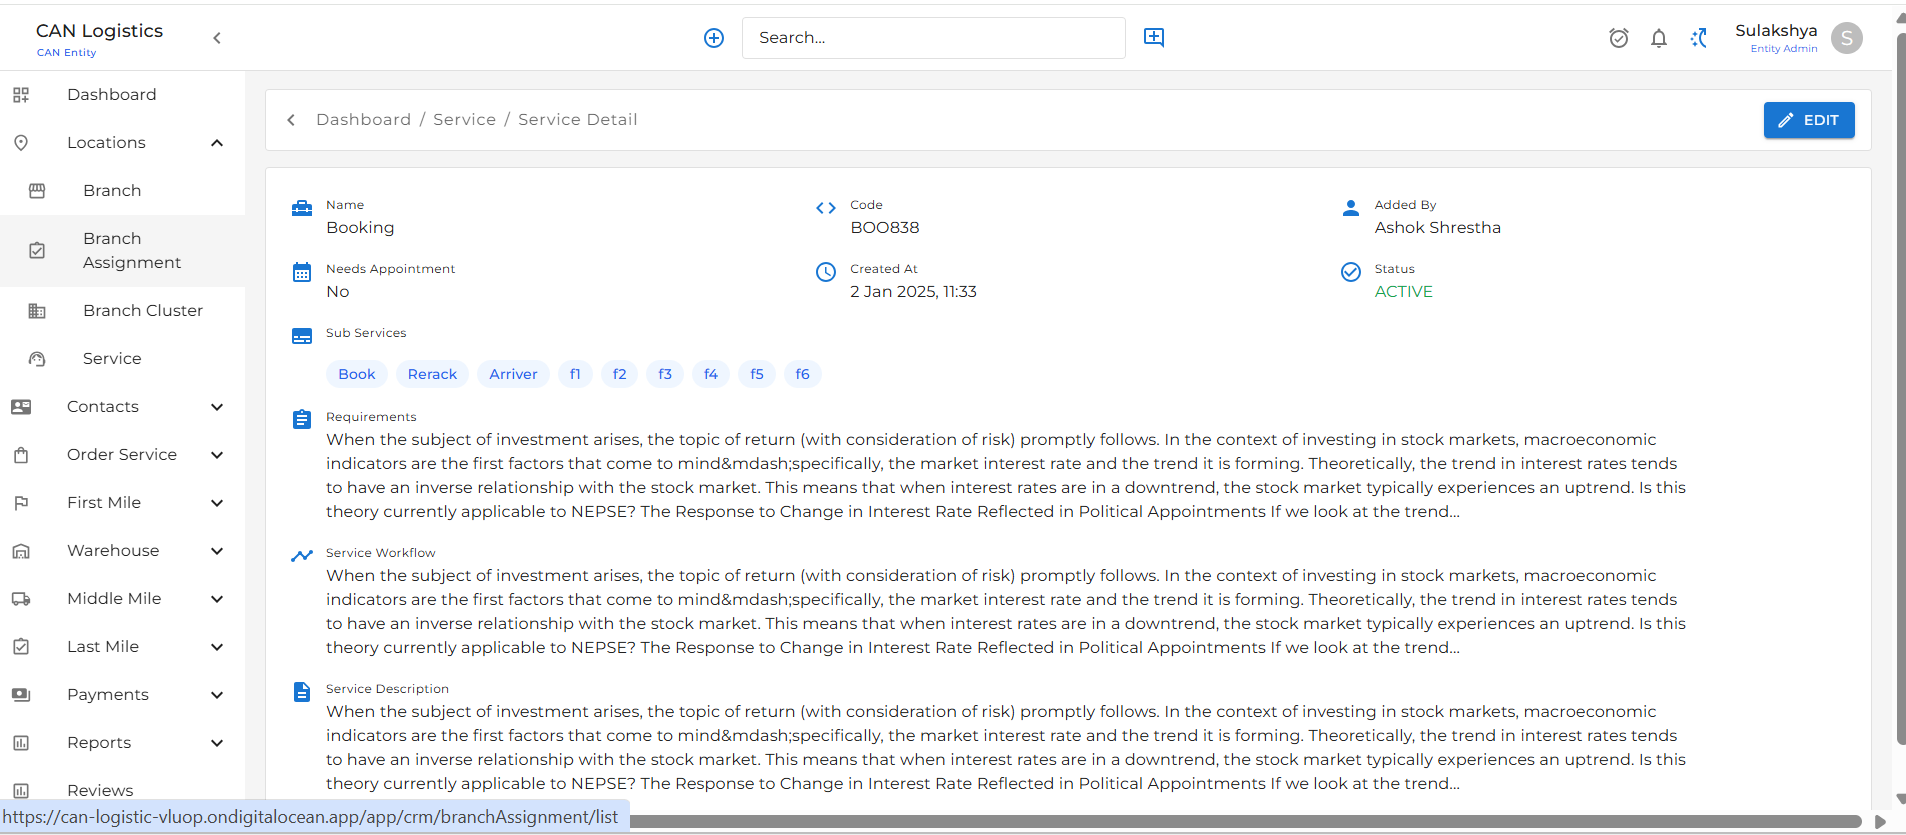Viewport: 1906px width, 835px height.
Task: Select the f6 sub service chip
Action: click(x=803, y=374)
